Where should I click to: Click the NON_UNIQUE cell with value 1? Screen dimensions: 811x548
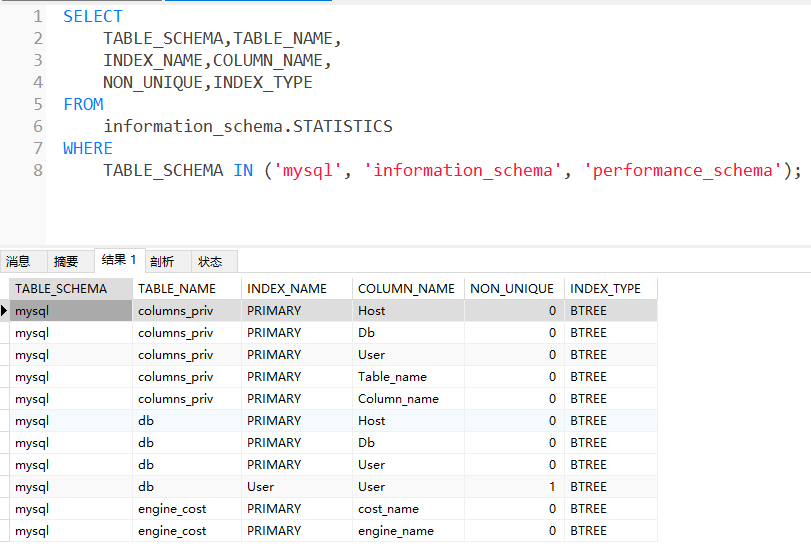tap(514, 487)
